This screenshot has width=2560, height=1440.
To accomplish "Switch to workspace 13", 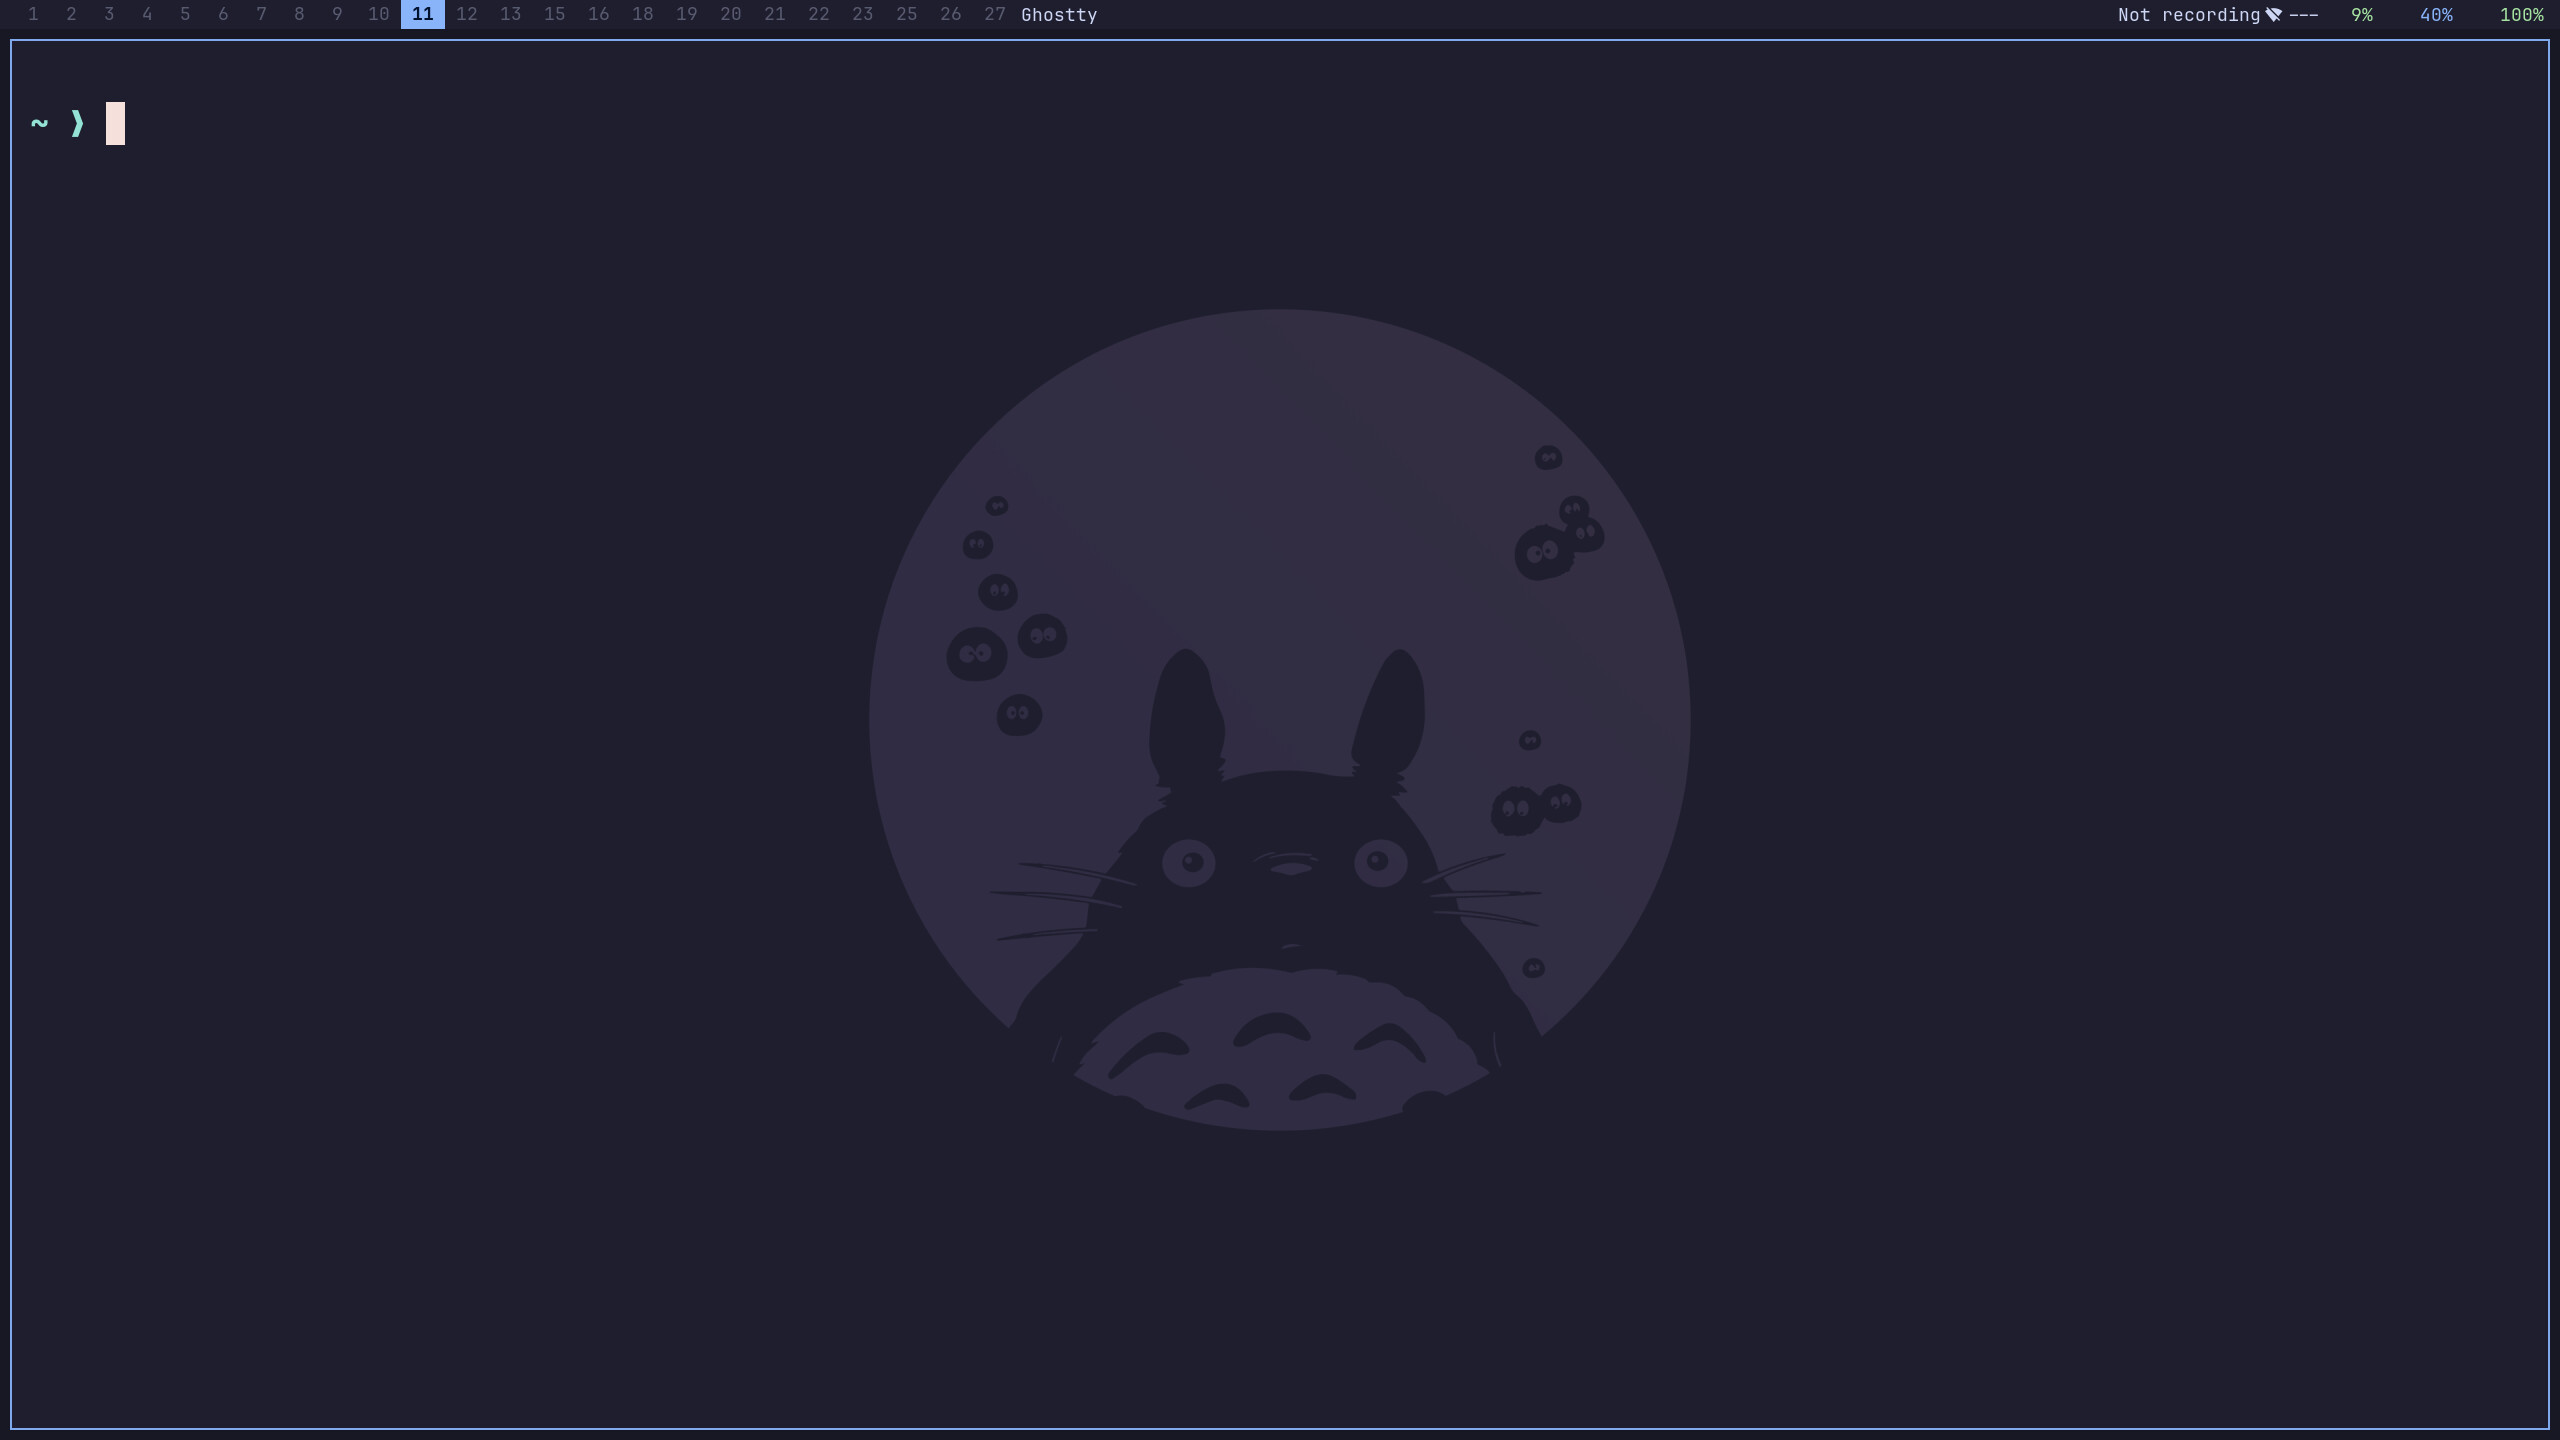I will pyautogui.click(x=511, y=14).
